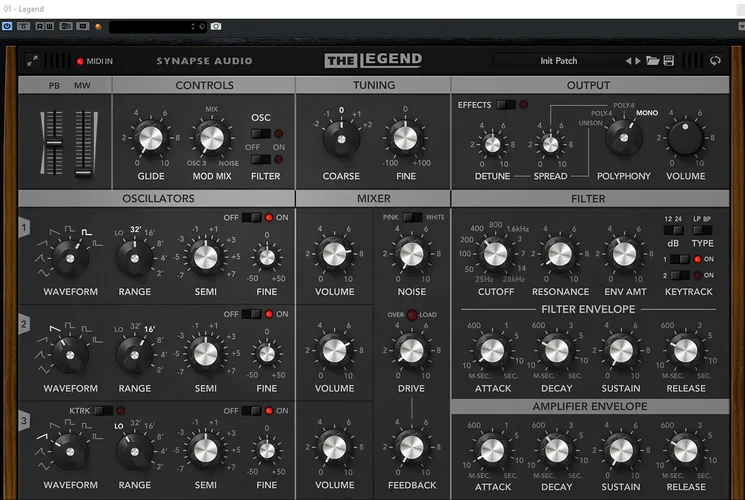Click the filter CUTOFF knob
Image resolution: width=745 pixels, height=500 pixels.
(496, 254)
